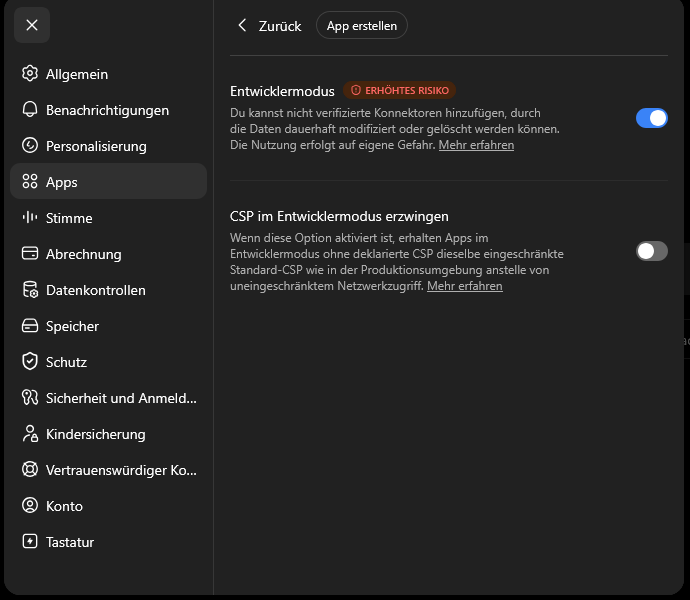Click the CSP im Entwicklermodus erzwingen heading
690x600 pixels.
339,216
